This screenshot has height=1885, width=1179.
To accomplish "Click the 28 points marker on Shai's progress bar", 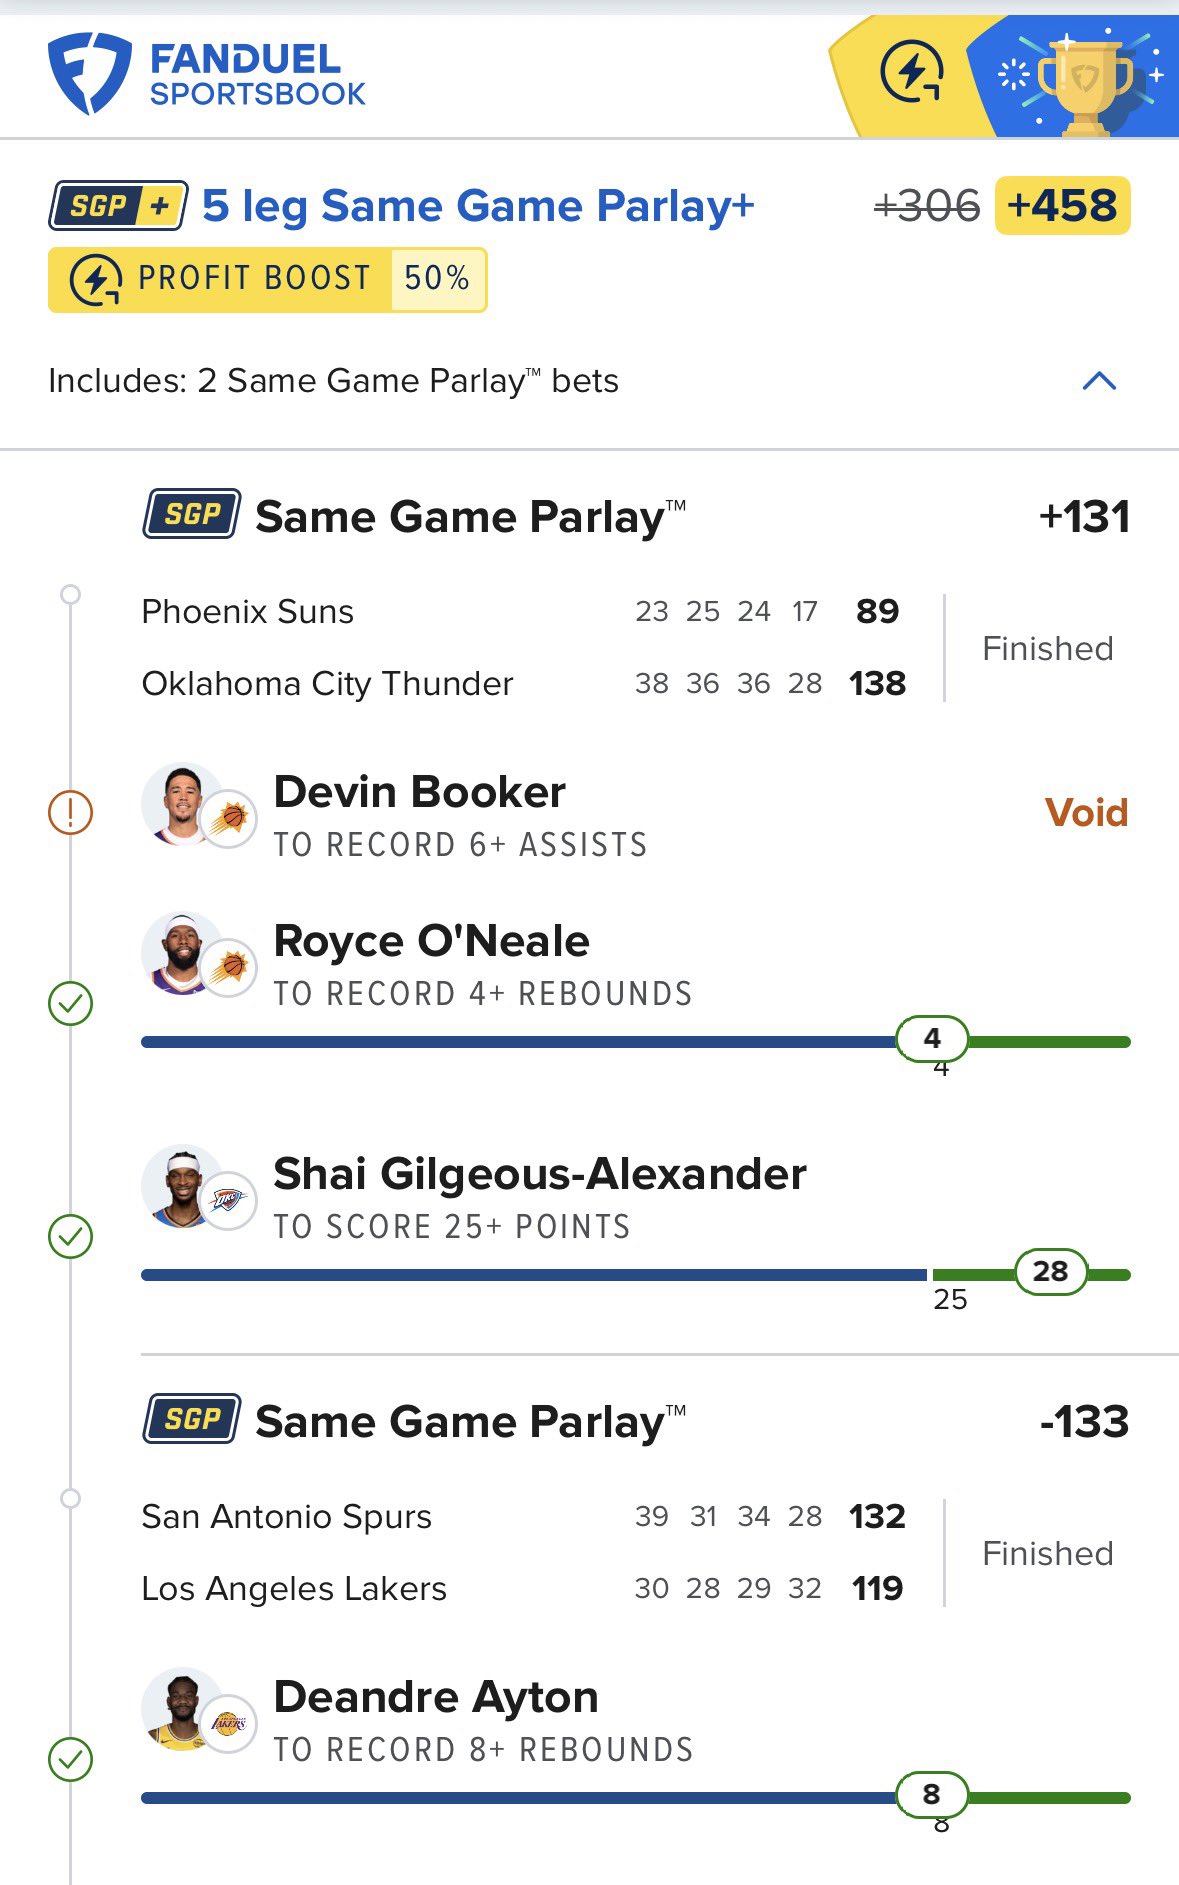I will pyautogui.click(x=1050, y=1272).
